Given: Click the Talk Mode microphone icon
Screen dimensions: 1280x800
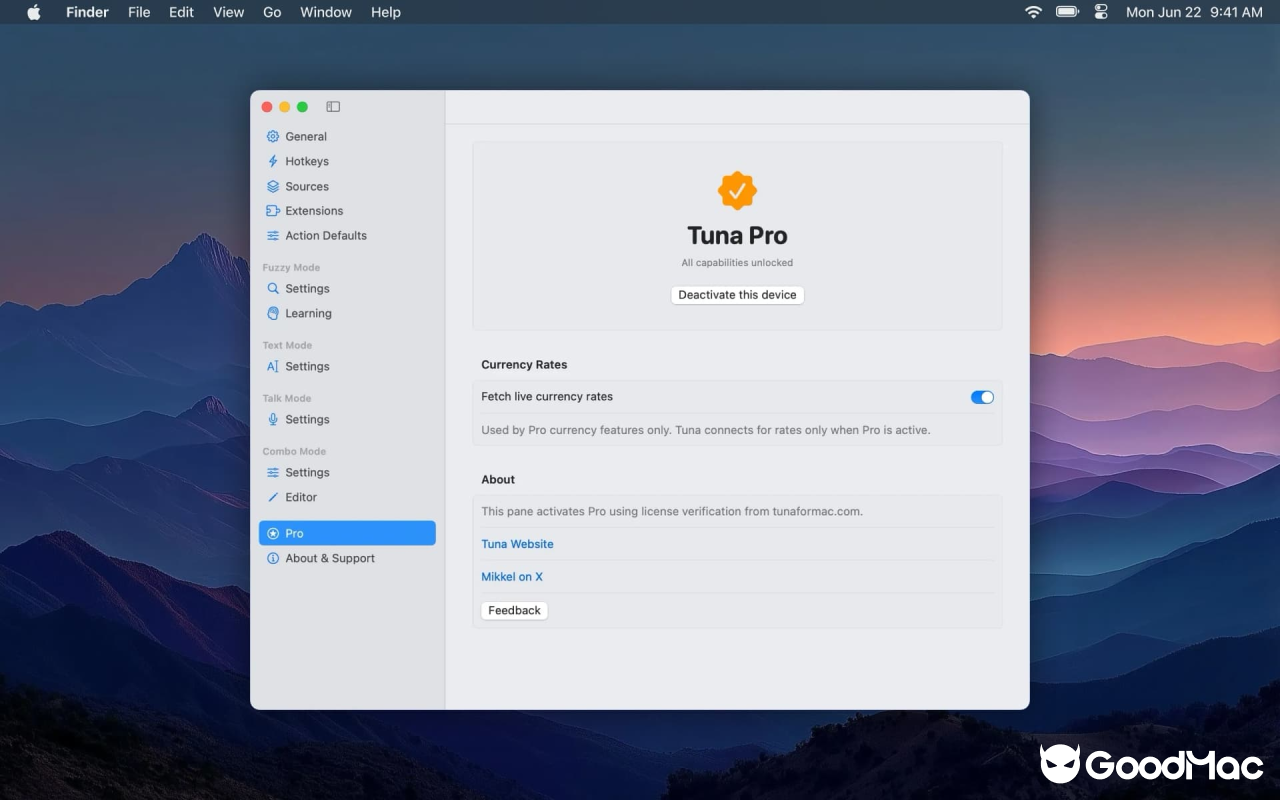Looking at the screenshot, I should click(x=273, y=419).
